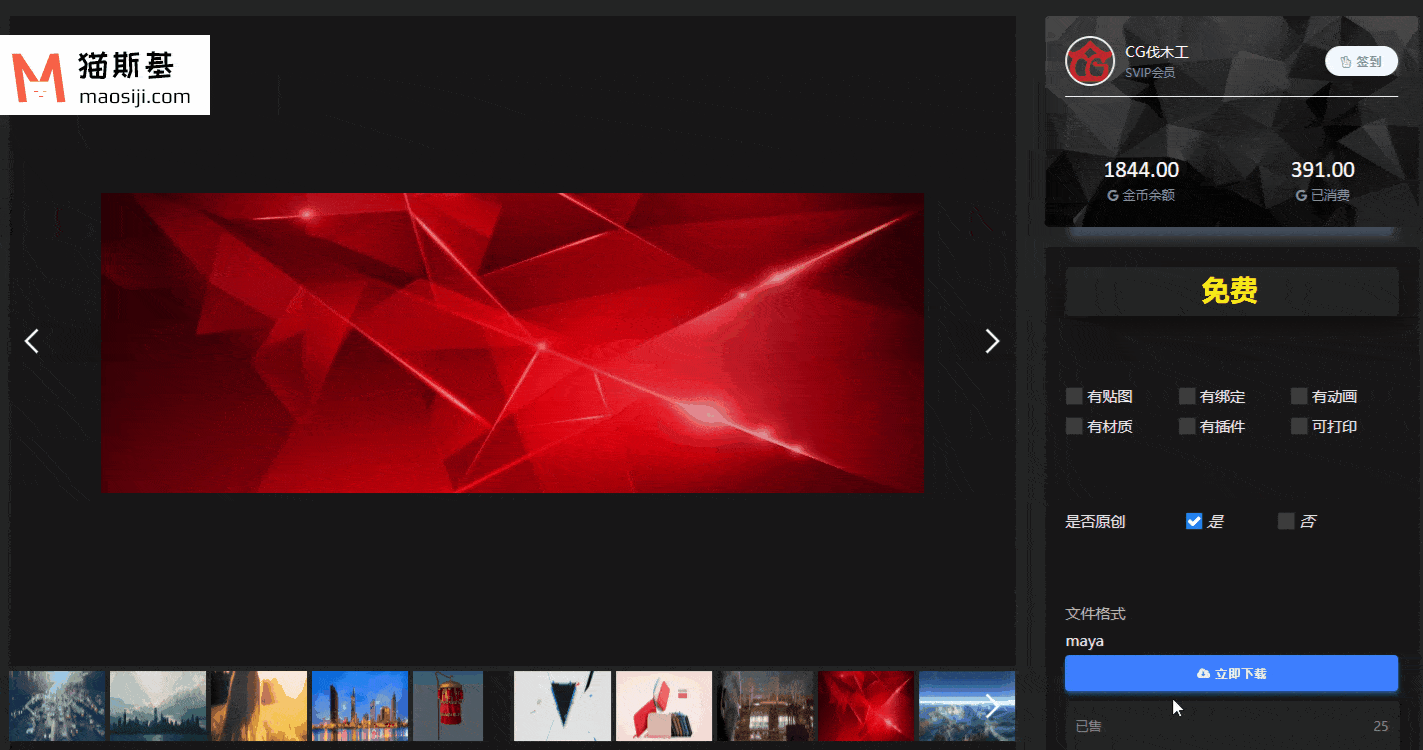Enable the 有贴图 checkbox

click(x=1075, y=397)
